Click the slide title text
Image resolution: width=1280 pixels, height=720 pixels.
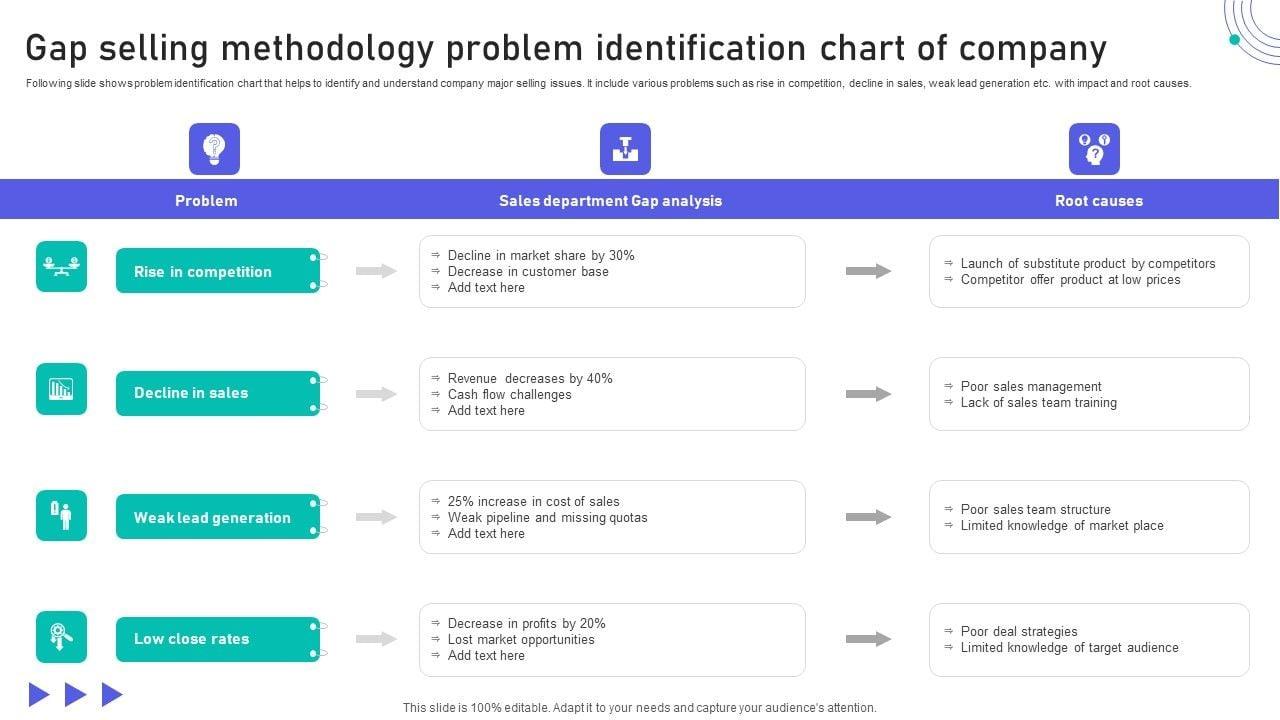tap(566, 48)
